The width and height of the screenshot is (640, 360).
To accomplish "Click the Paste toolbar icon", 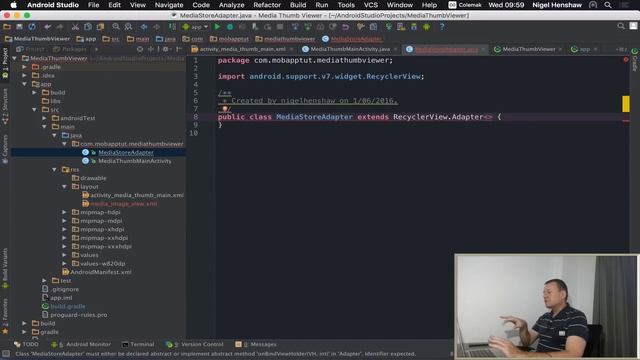I will click(x=100, y=27).
